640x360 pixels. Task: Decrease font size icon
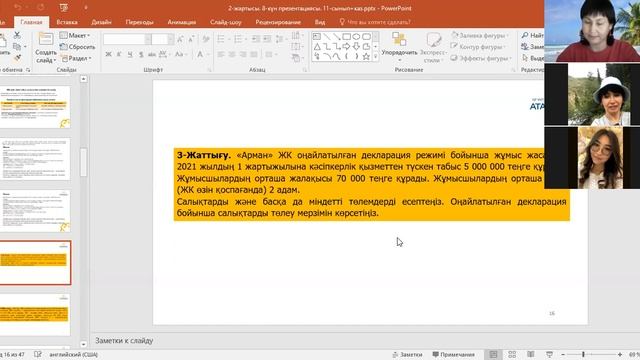191,39
